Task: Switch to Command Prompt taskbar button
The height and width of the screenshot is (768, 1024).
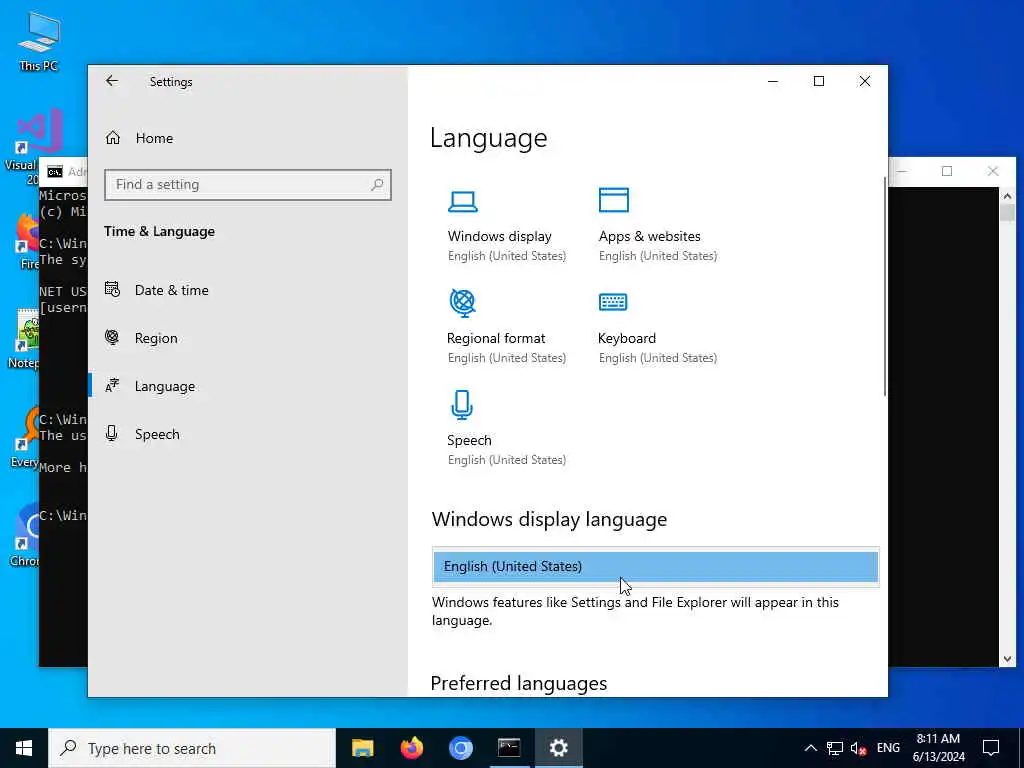Action: 509,748
